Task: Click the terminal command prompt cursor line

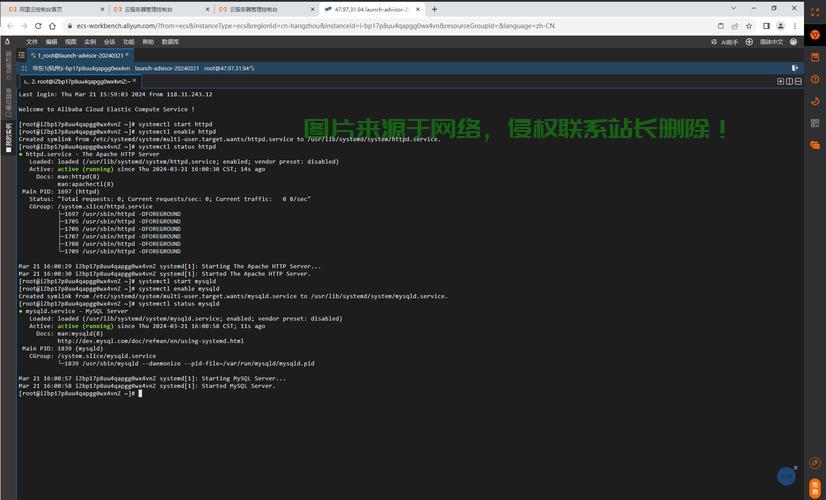Action: click(80, 394)
